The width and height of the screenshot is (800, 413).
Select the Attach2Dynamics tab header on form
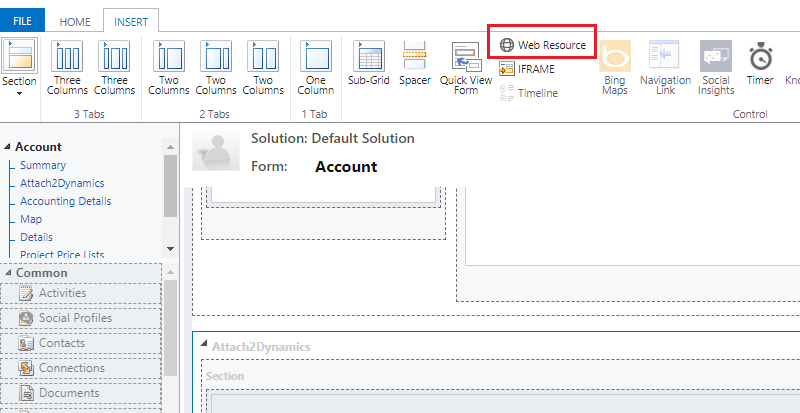click(x=260, y=346)
